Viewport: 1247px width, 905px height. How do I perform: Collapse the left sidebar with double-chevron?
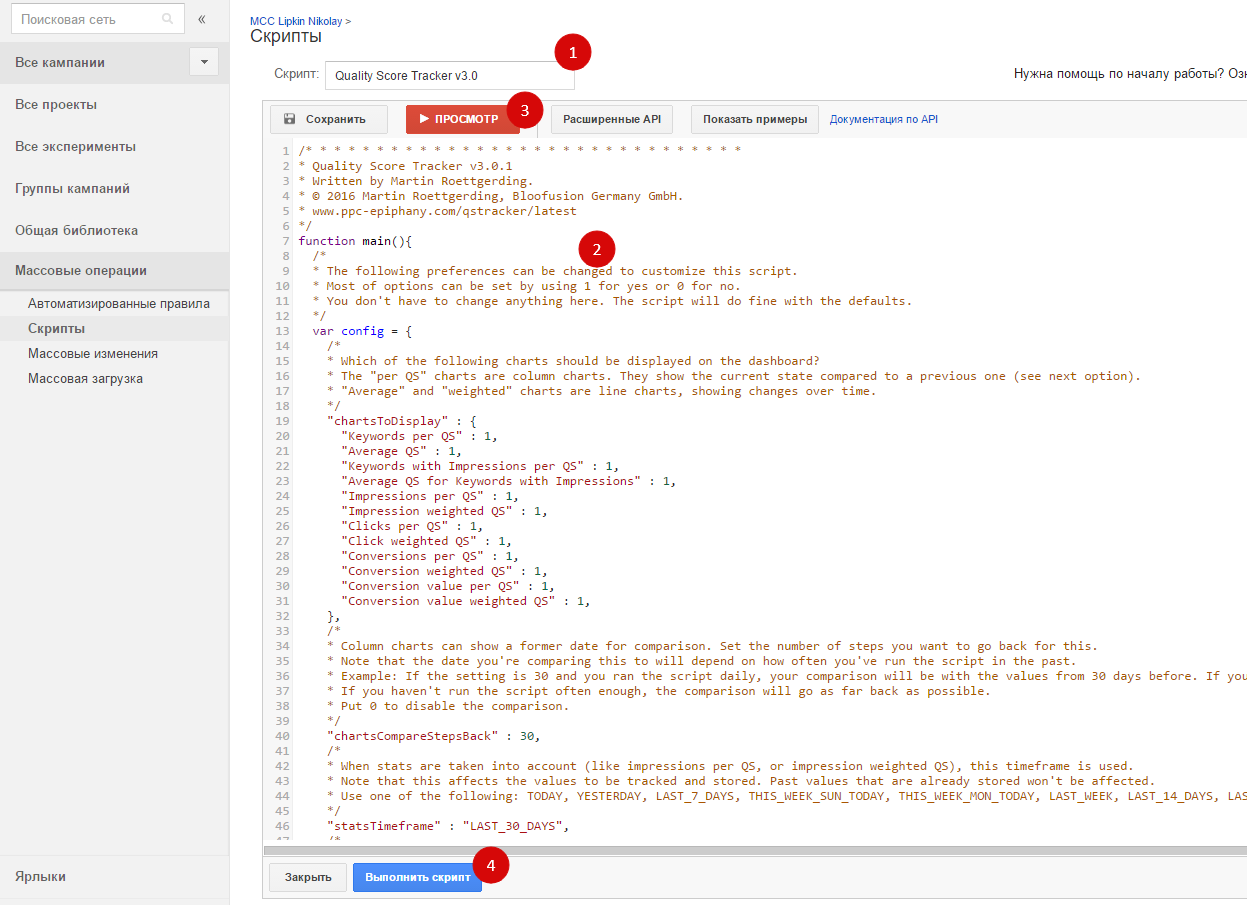(202, 19)
